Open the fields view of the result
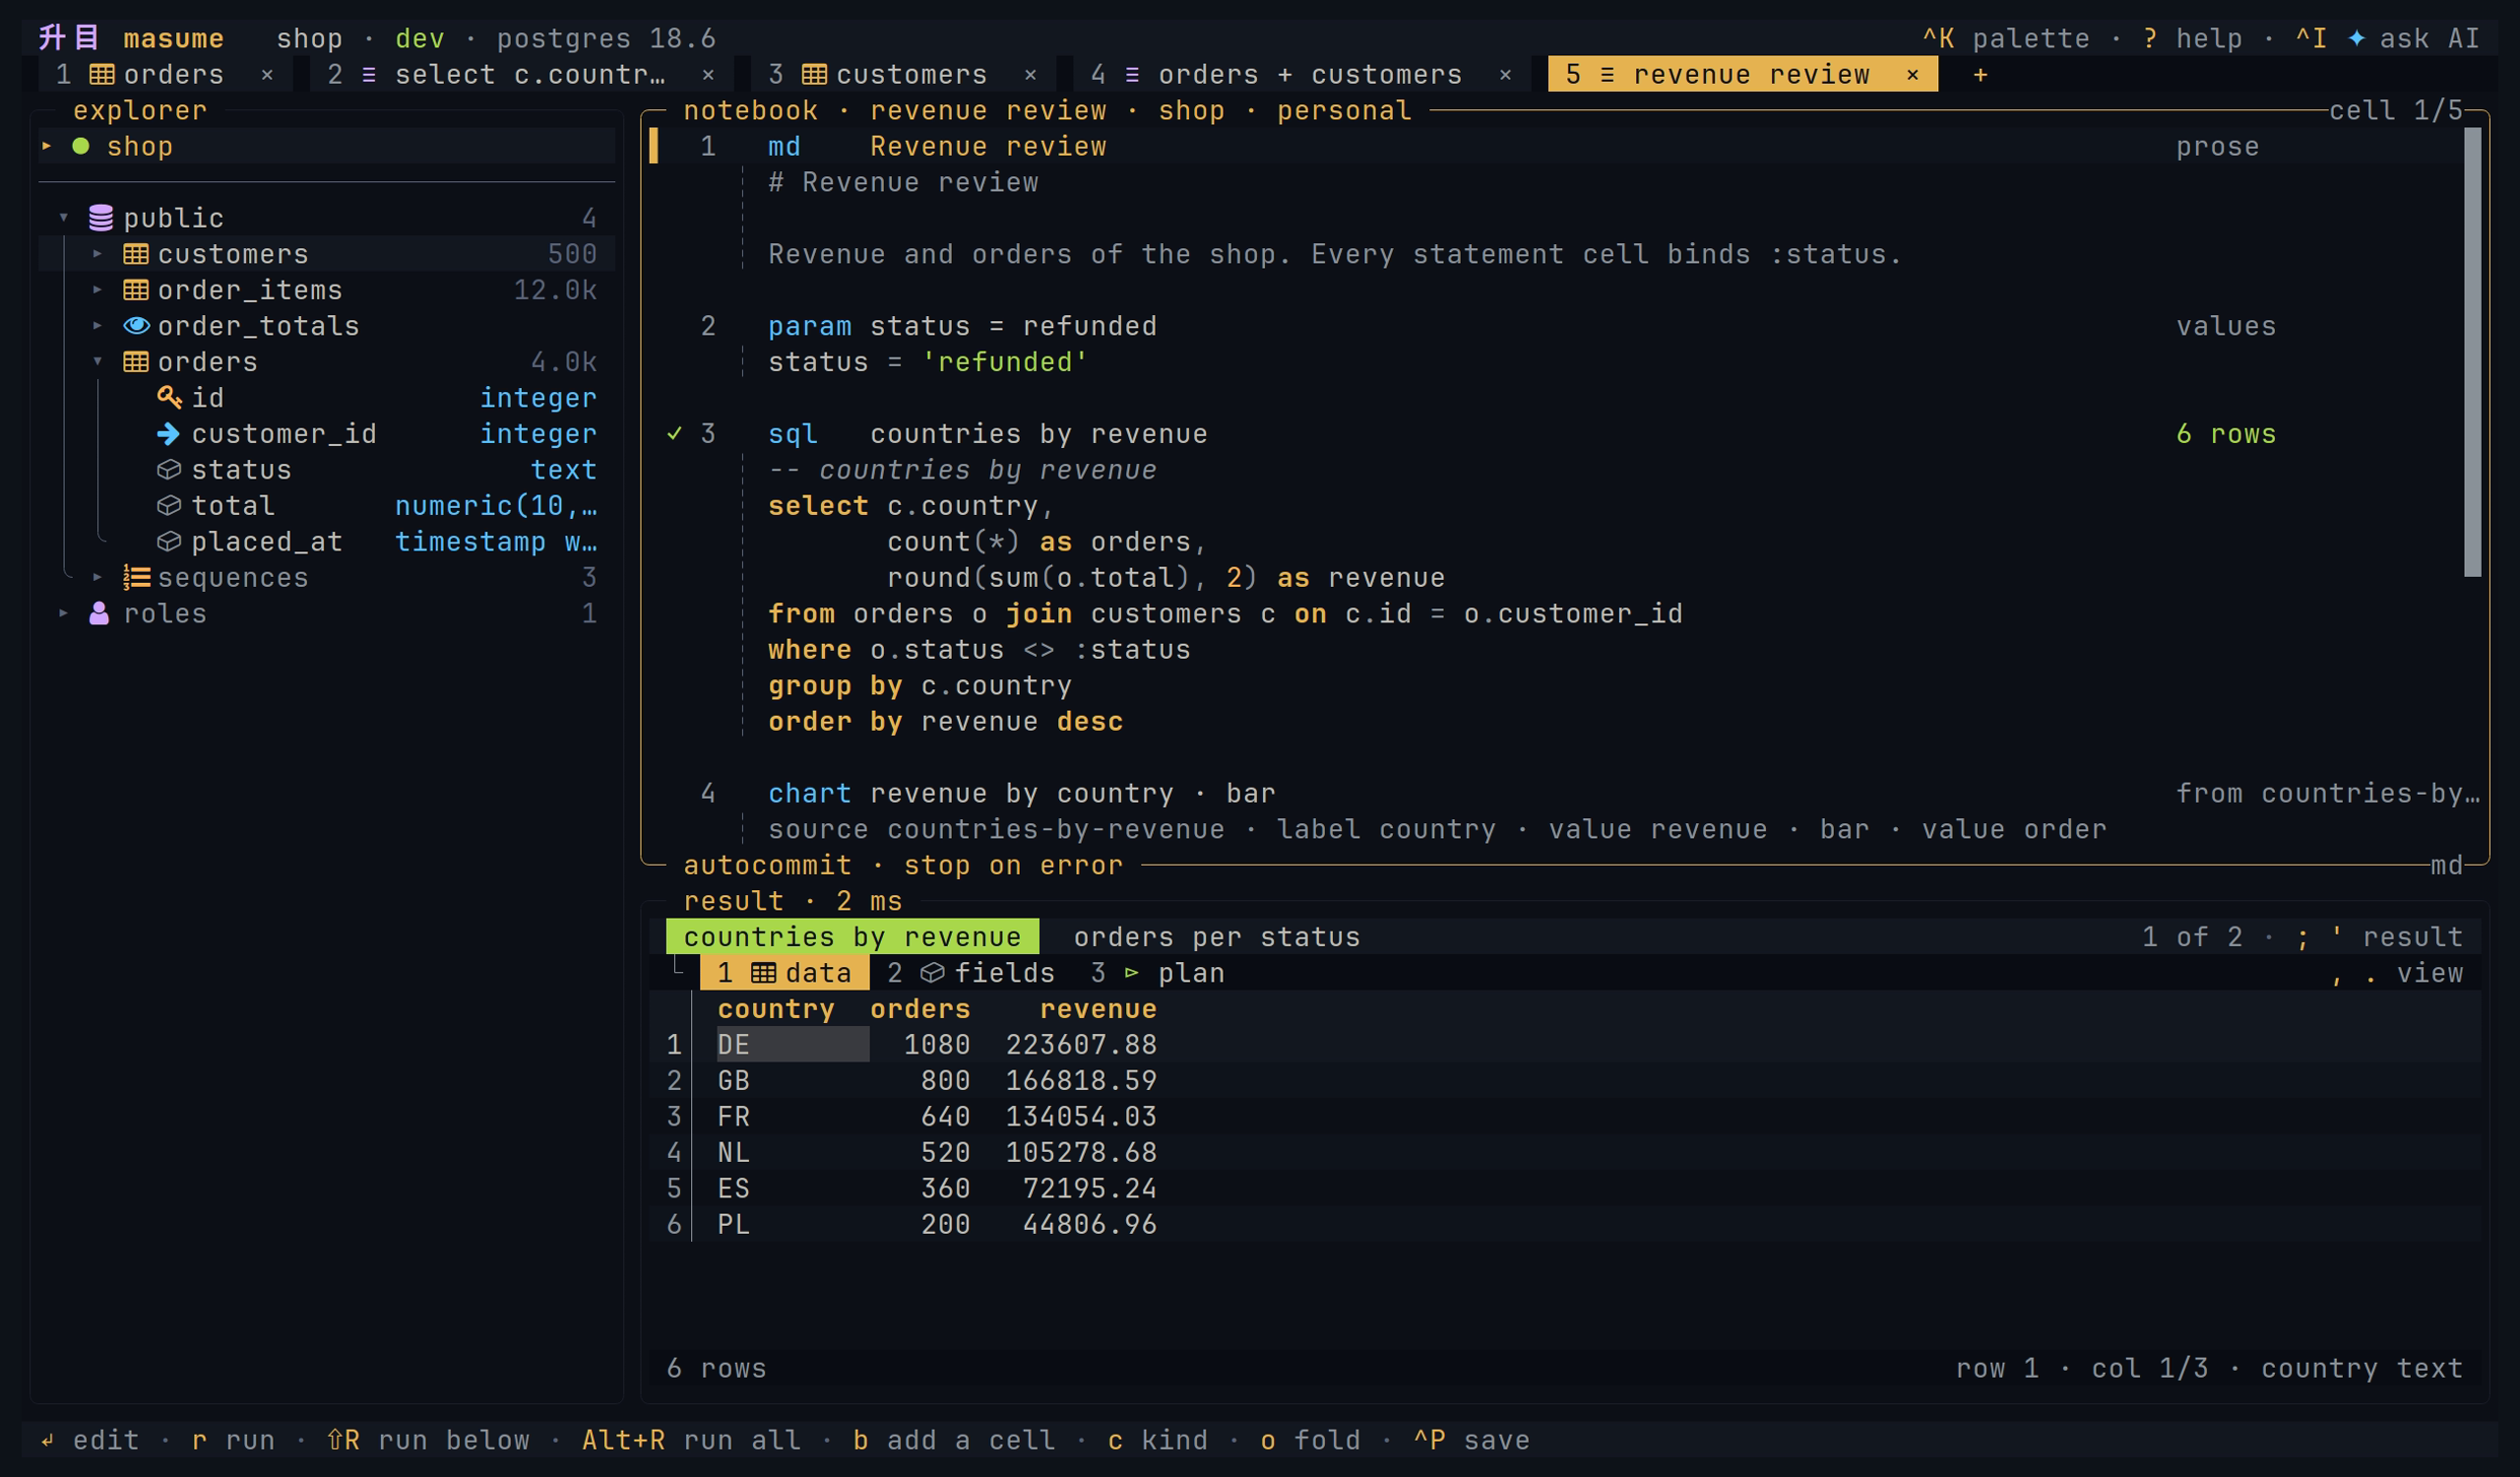2520x1477 pixels. 971,973
